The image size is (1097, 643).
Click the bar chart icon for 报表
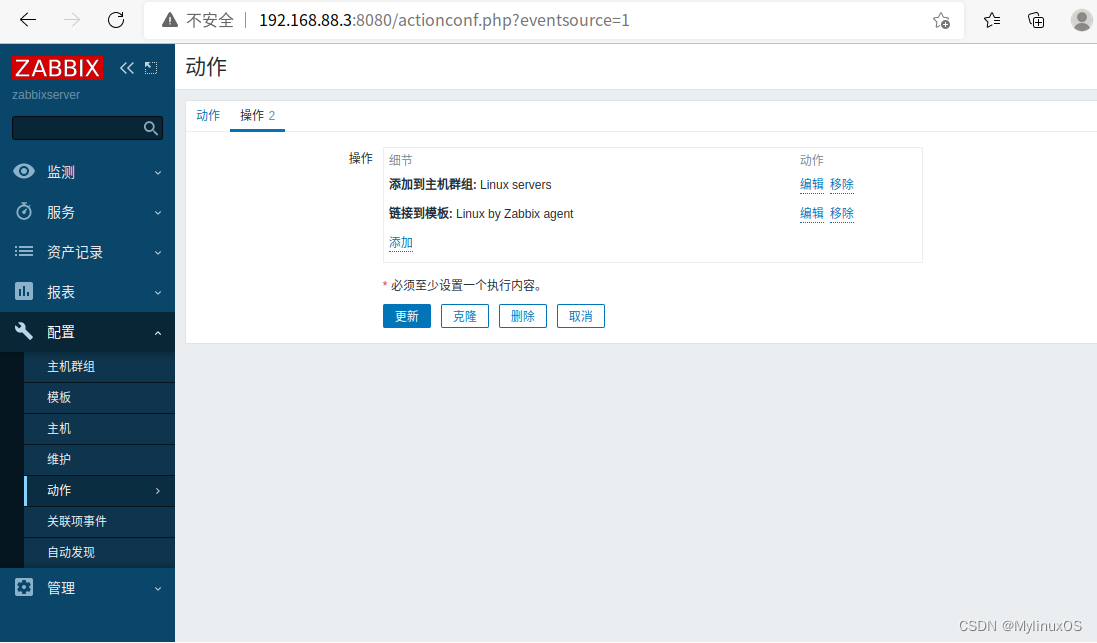(24, 291)
